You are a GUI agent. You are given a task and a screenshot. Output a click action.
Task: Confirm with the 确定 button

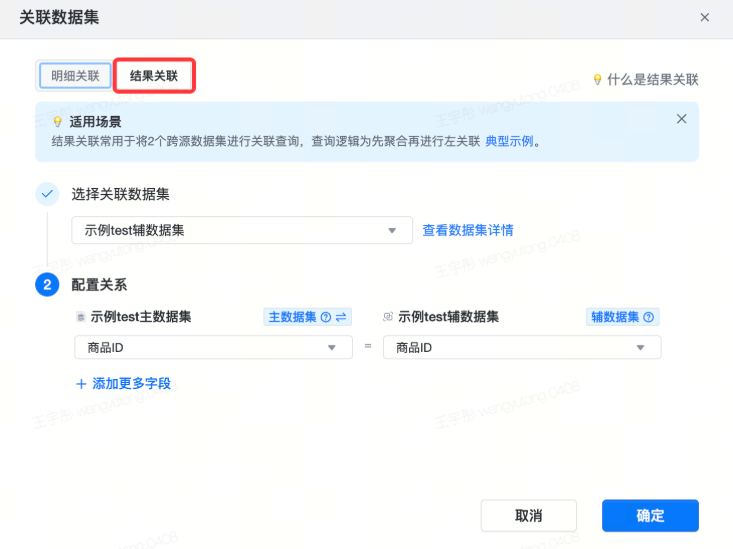(650, 515)
